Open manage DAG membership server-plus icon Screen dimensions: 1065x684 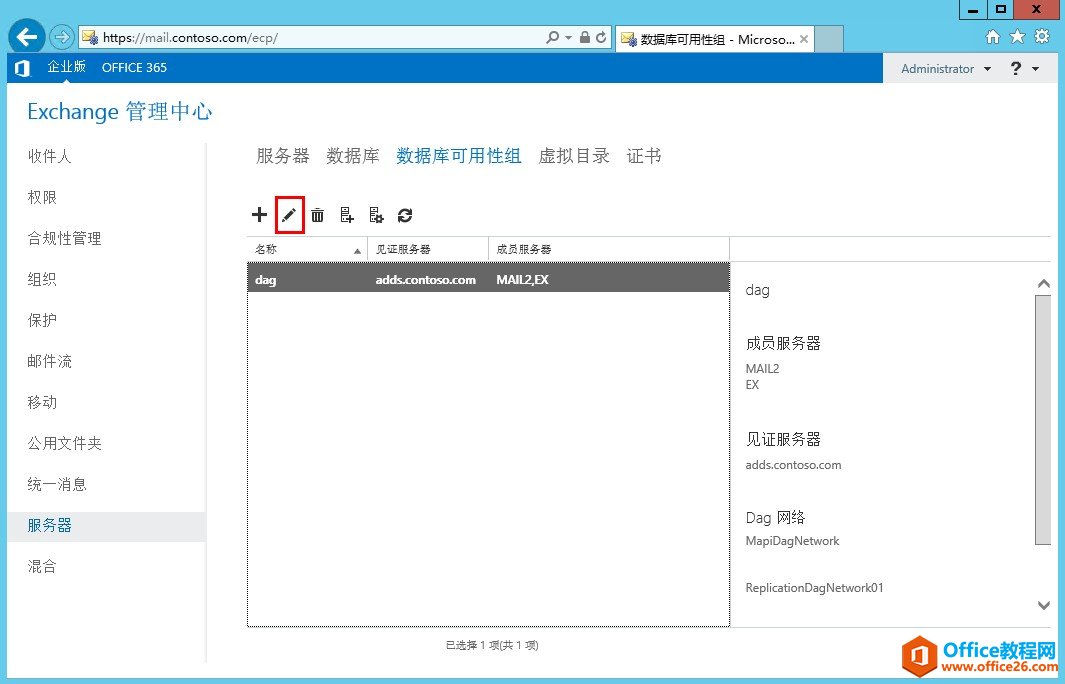[346, 214]
